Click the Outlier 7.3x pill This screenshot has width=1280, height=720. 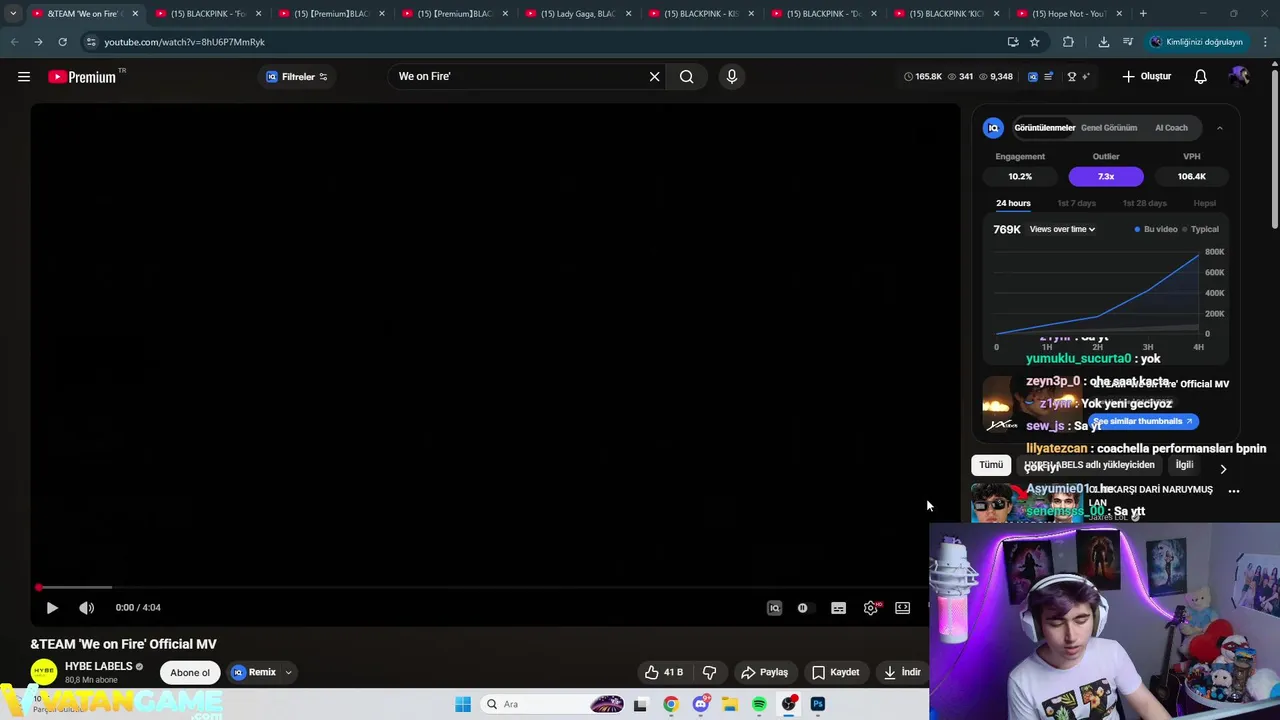click(1106, 177)
